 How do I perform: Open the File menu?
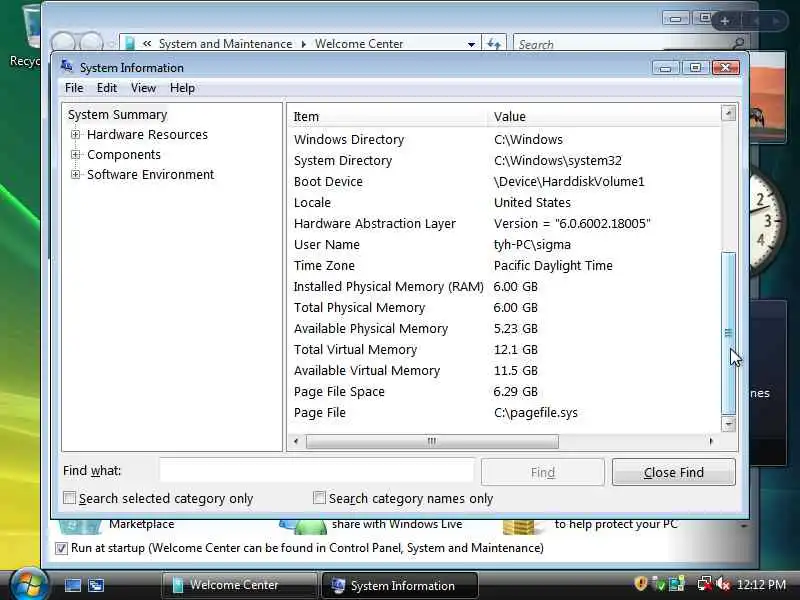74,88
